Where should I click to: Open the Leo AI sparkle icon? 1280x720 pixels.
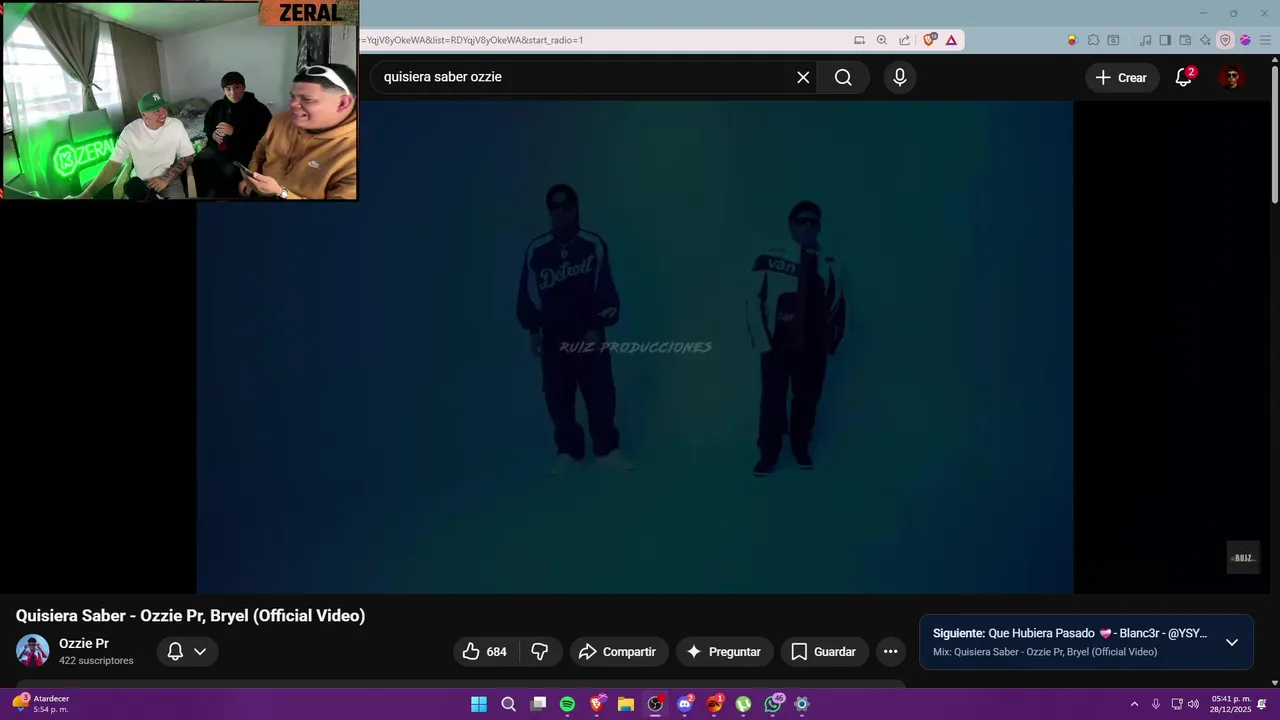(1205, 40)
